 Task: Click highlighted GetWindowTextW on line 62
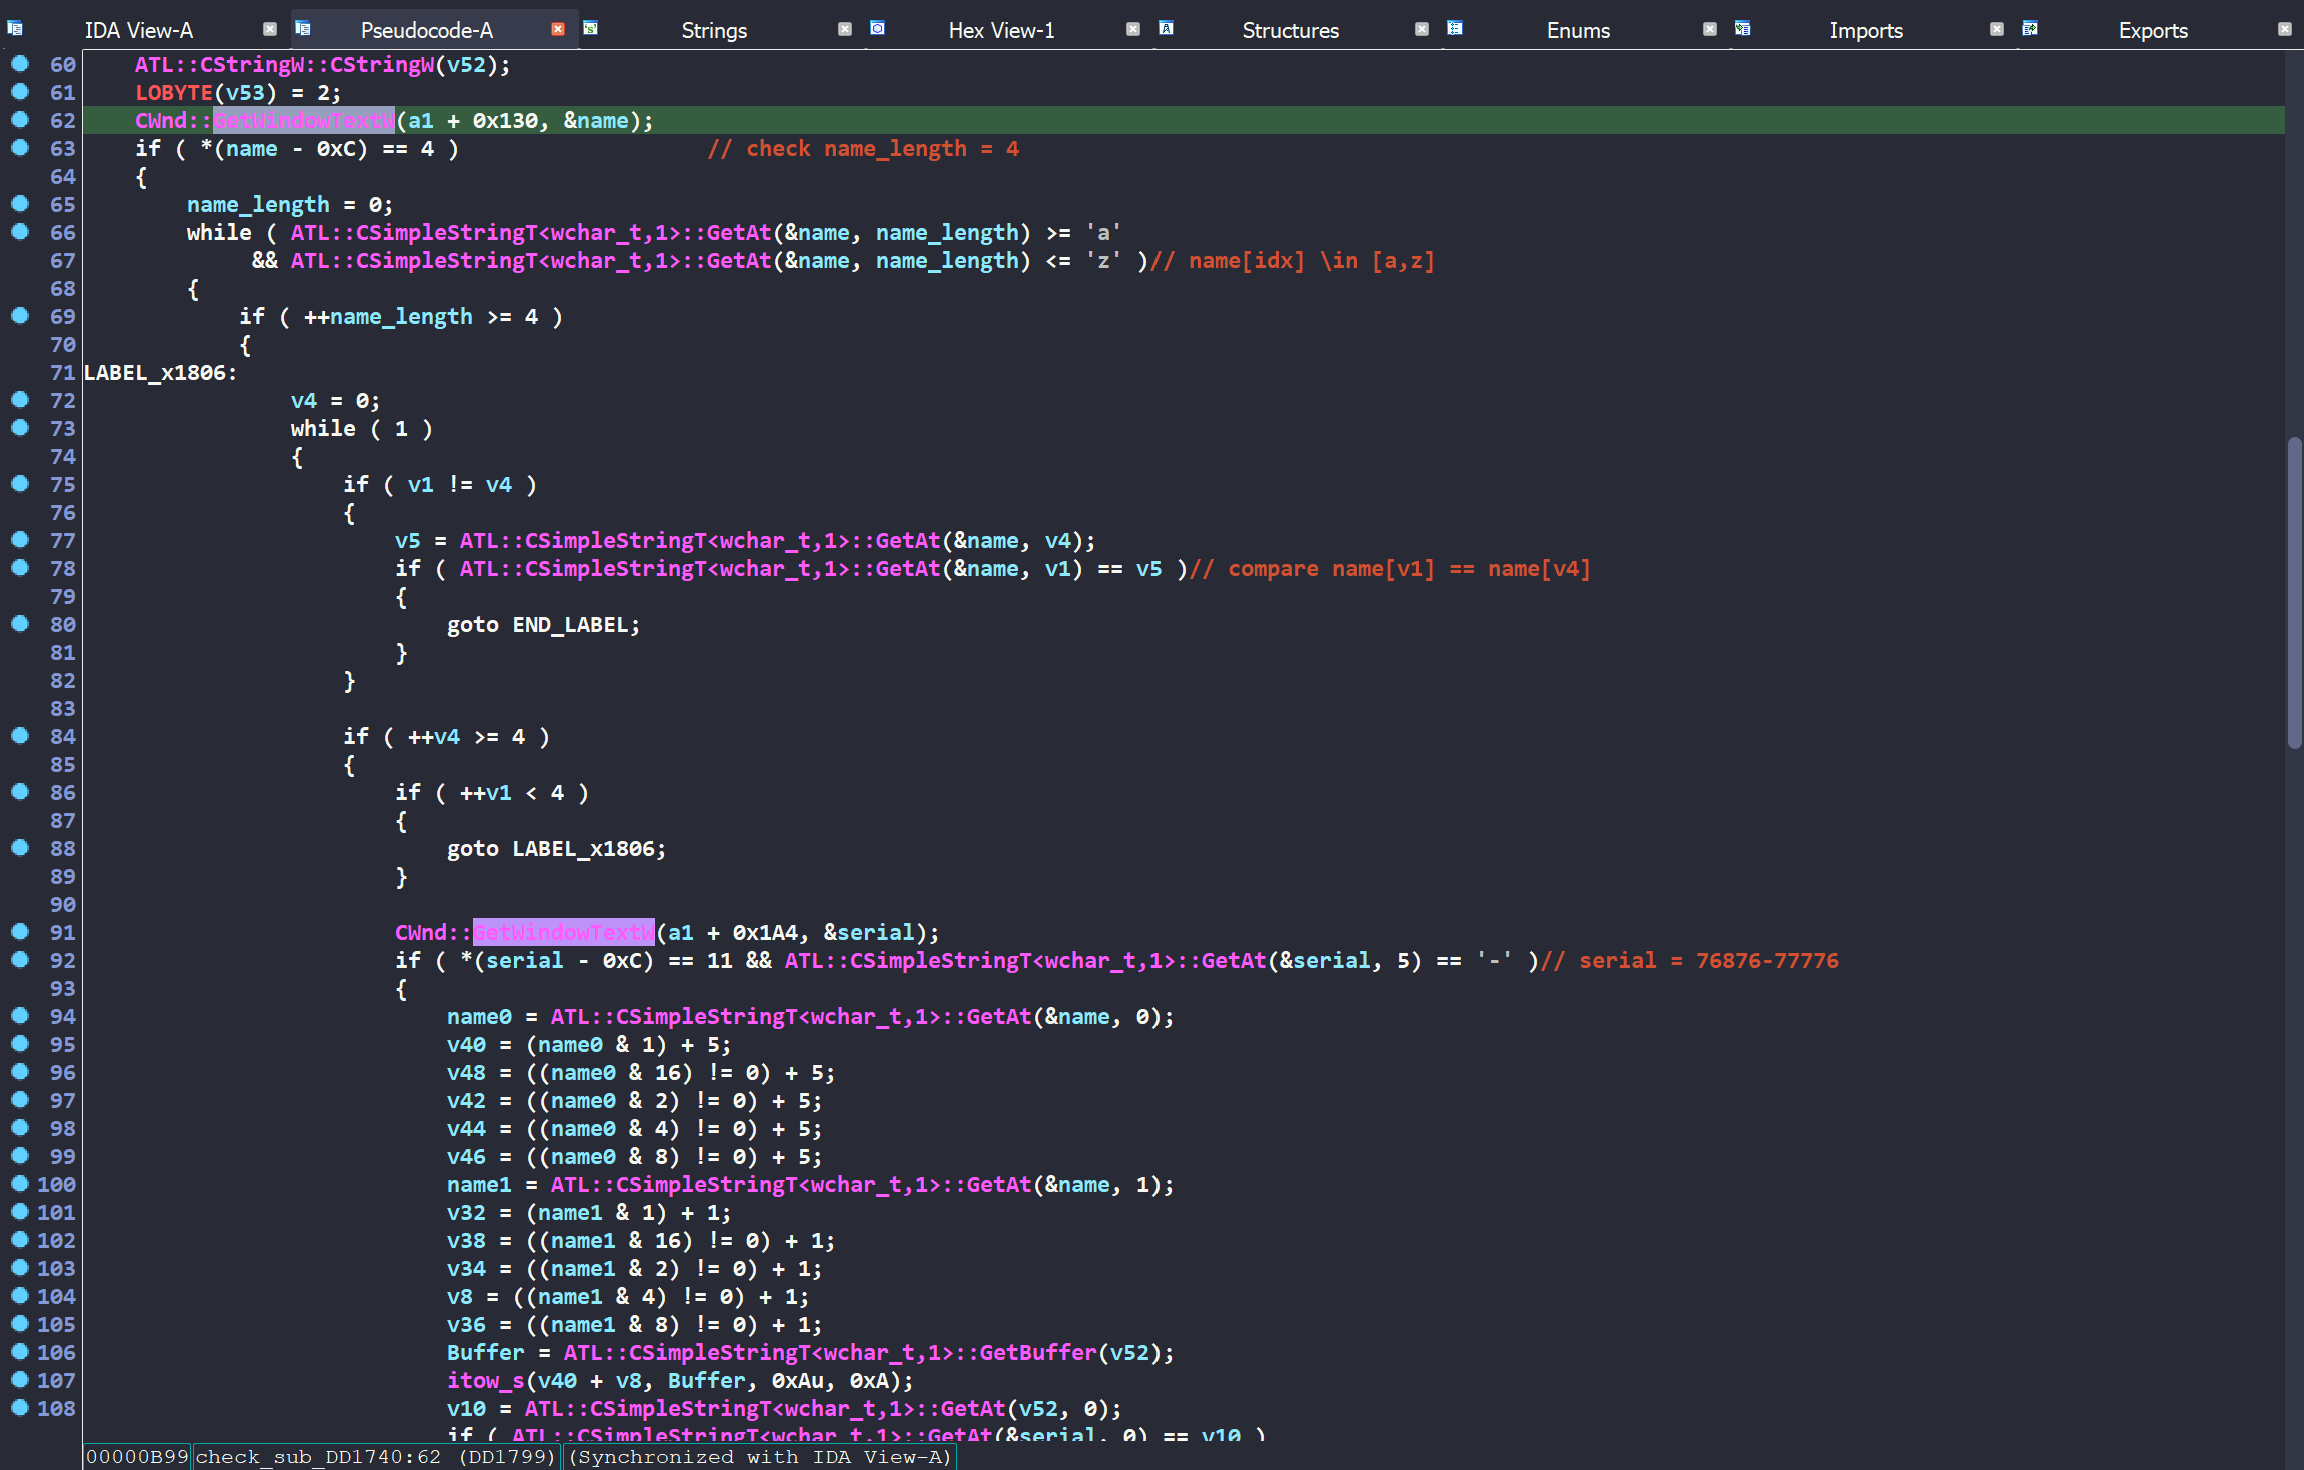click(304, 120)
